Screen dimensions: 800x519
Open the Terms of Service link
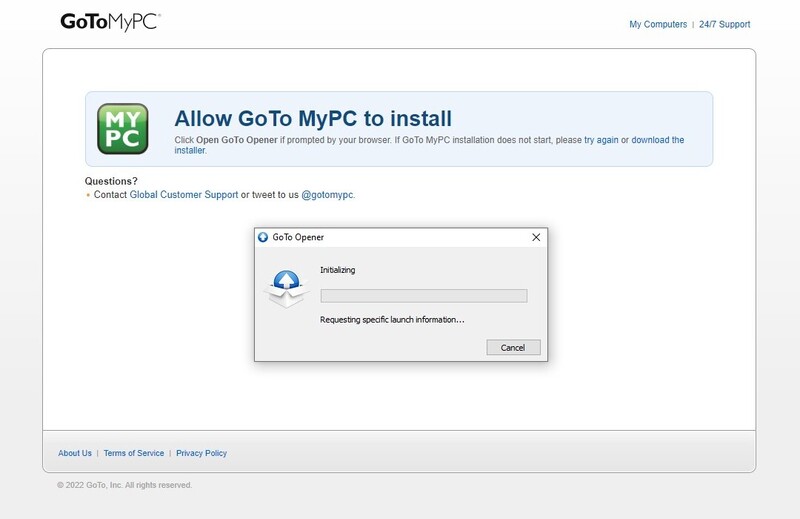point(134,453)
